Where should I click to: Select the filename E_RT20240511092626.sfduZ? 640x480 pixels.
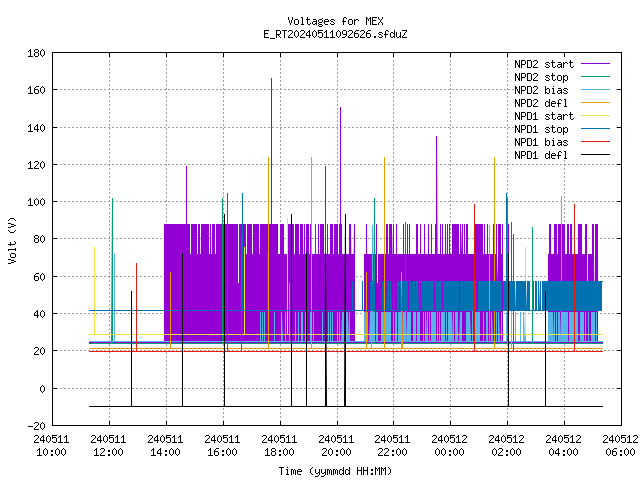335,34
